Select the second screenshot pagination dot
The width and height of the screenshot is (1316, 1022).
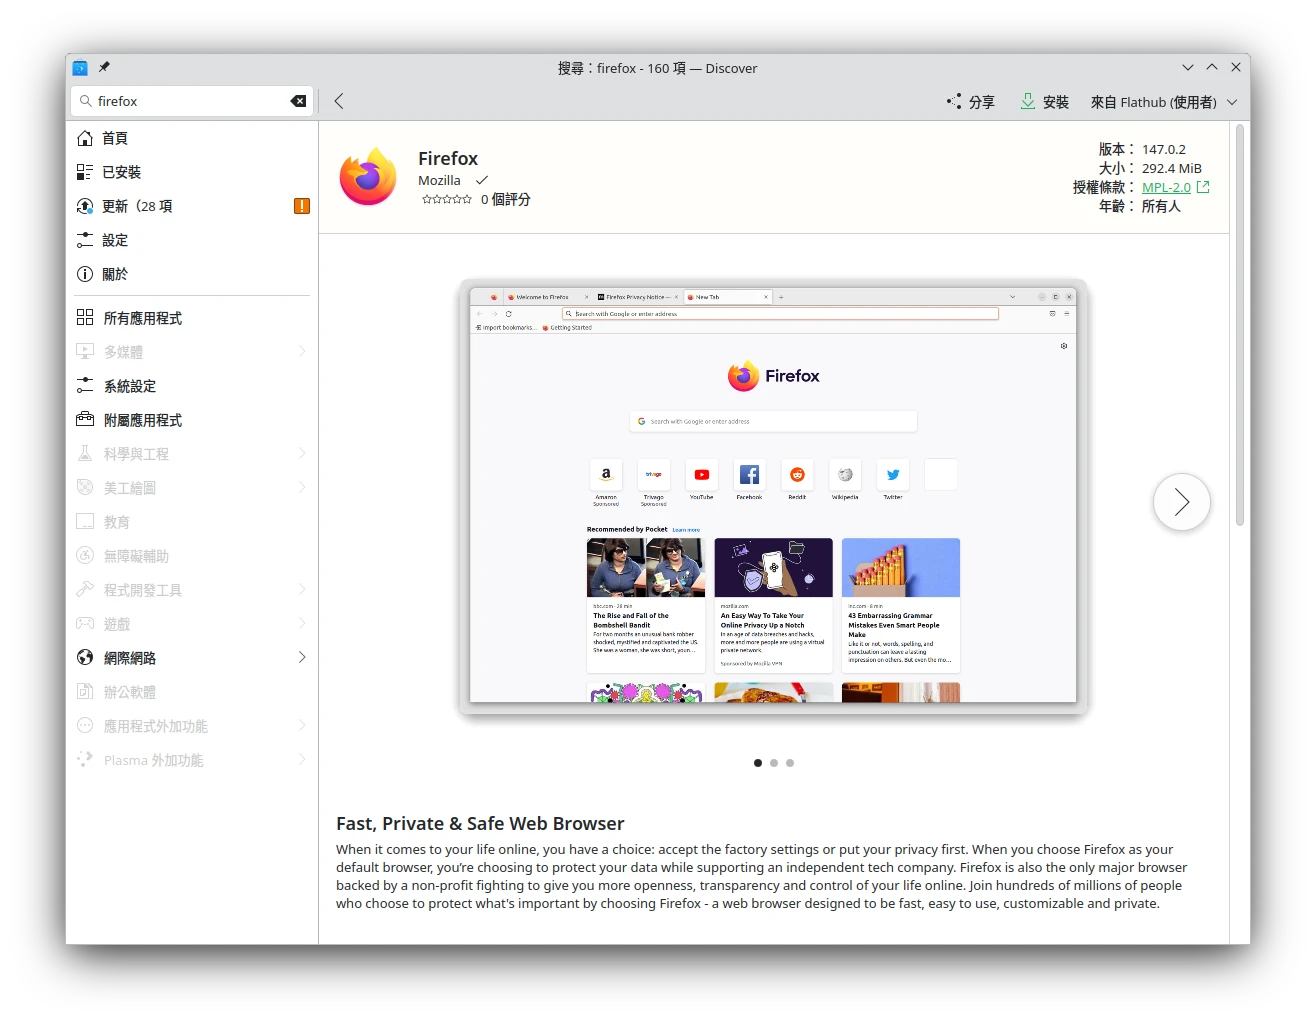774,763
